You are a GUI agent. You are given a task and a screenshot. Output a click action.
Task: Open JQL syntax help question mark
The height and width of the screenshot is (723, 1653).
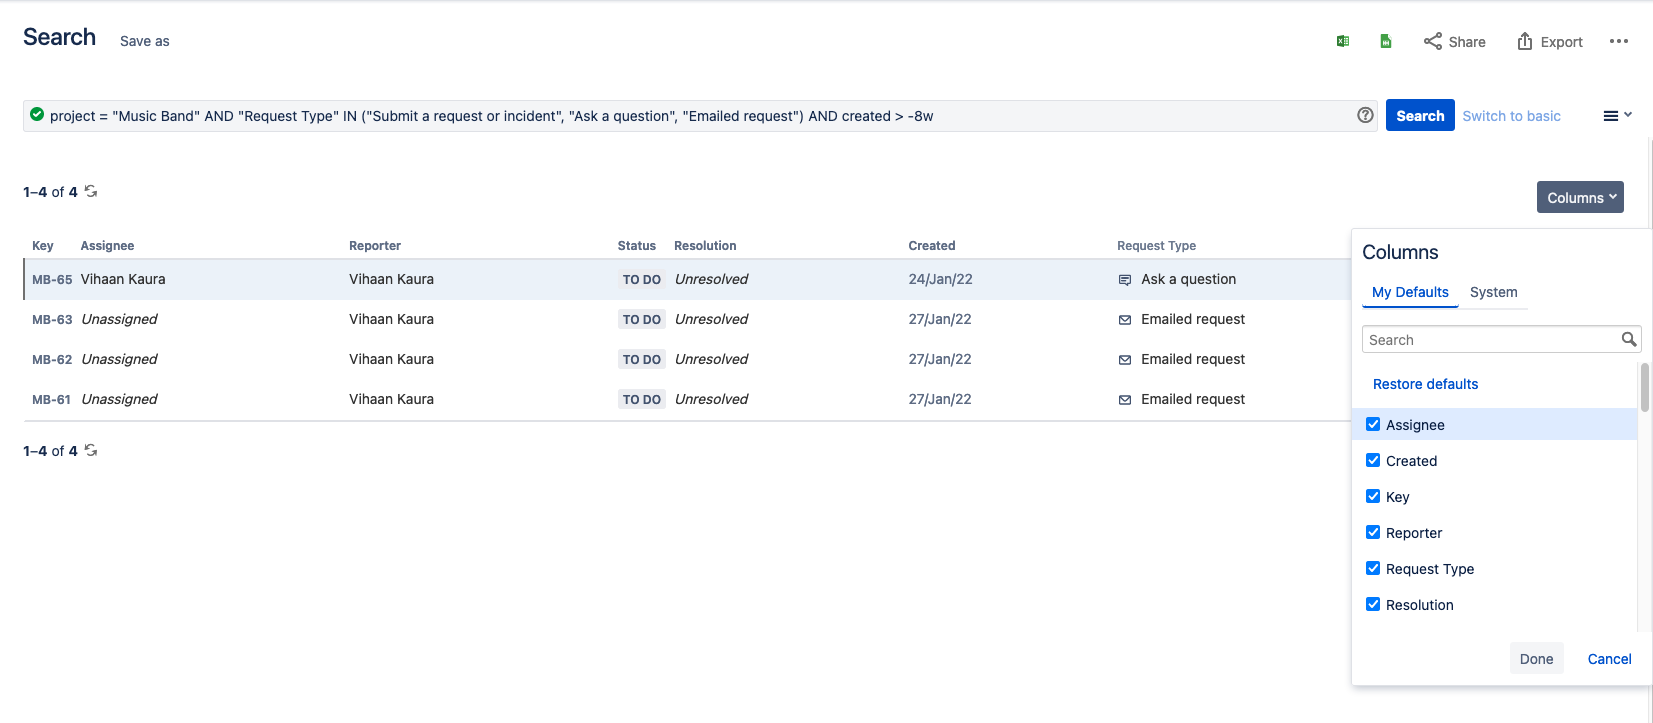[x=1365, y=115]
